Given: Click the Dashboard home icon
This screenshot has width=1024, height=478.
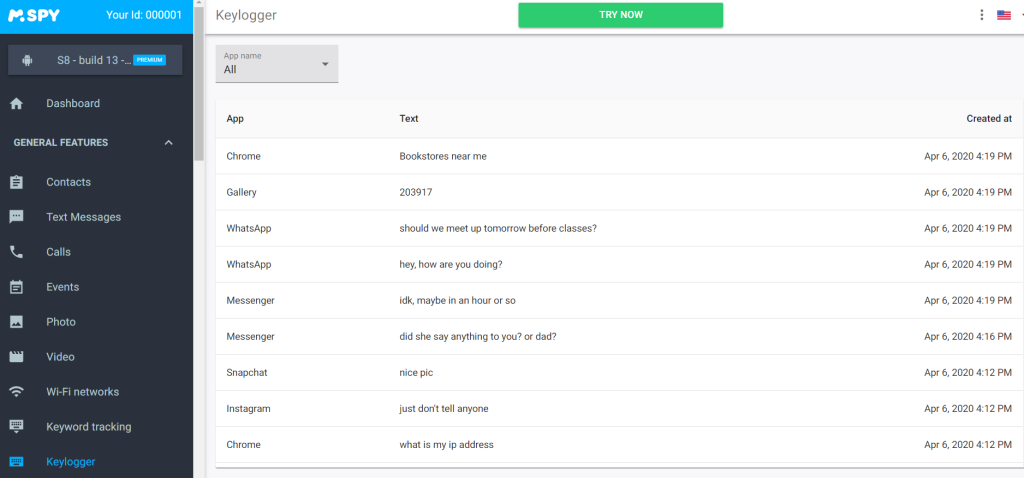Looking at the screenshot, I should 16,103.
